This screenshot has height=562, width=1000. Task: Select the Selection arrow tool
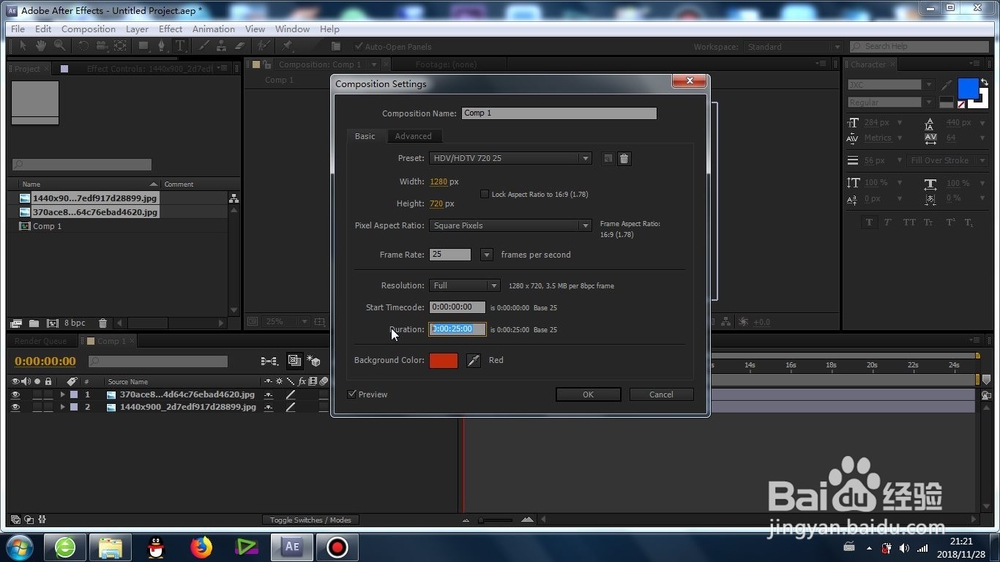23,46
